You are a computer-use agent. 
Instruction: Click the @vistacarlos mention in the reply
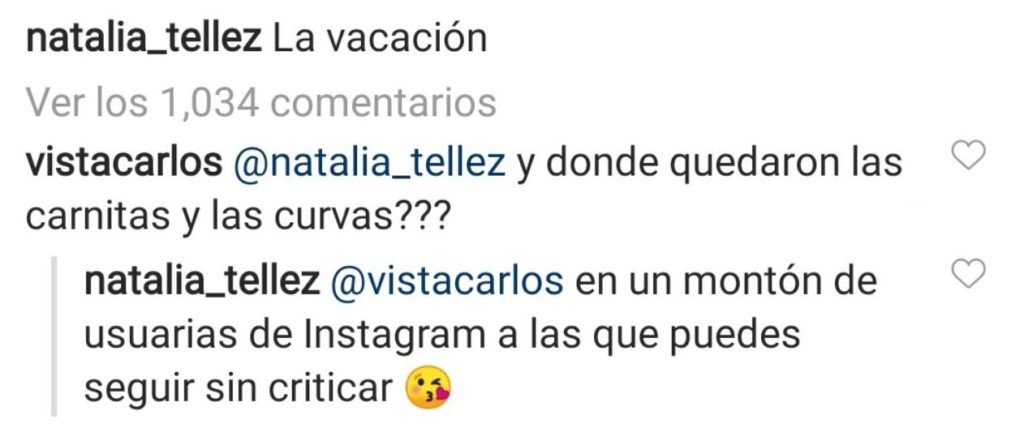click(447, 282)
